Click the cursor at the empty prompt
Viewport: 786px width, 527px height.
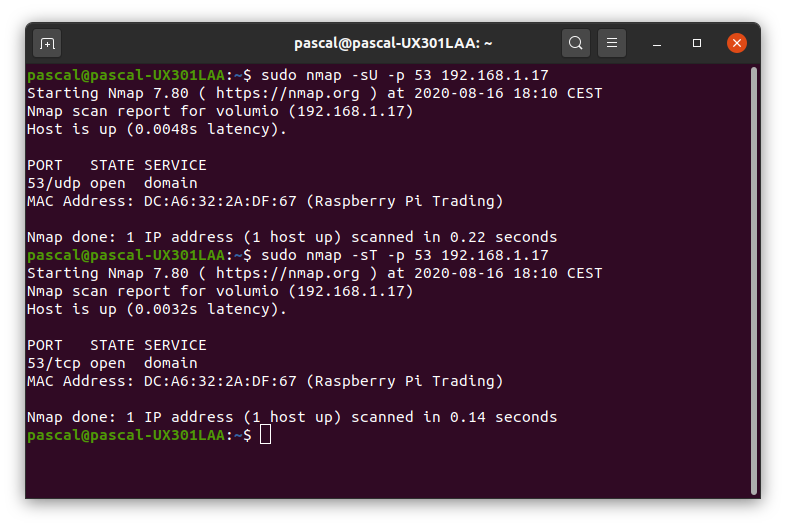[266, 435]
